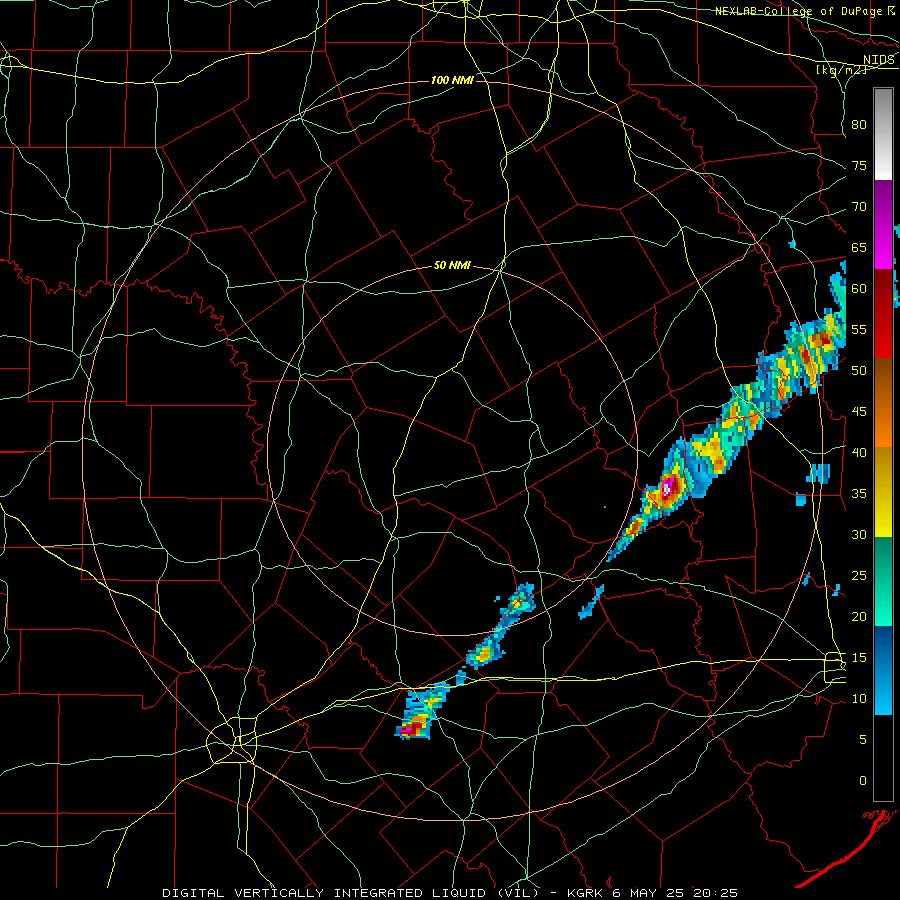Click the 35 value on the color scale
The height and width of the screenshot is (900, 900).
859,494
